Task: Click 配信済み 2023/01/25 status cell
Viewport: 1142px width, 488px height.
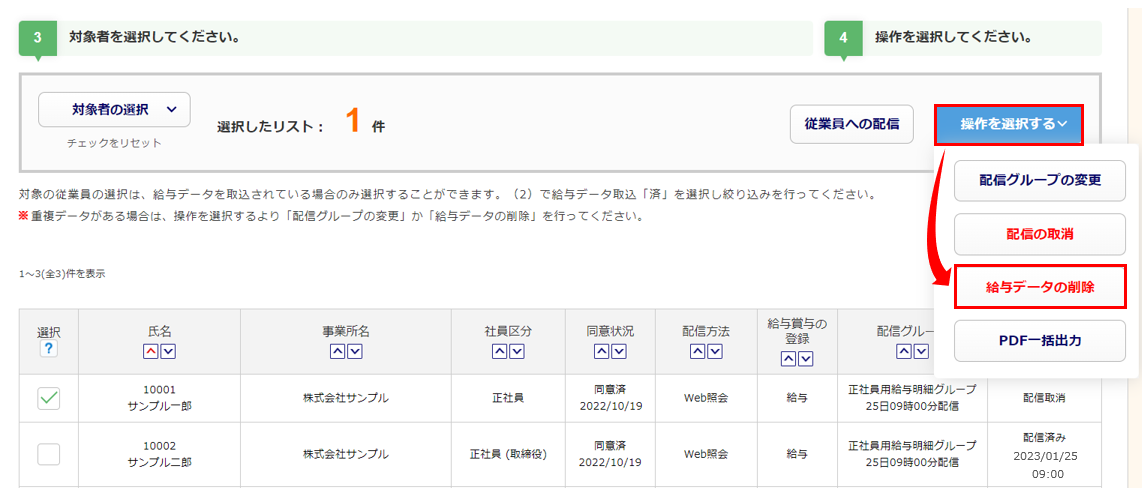Action: (1044, 454)
